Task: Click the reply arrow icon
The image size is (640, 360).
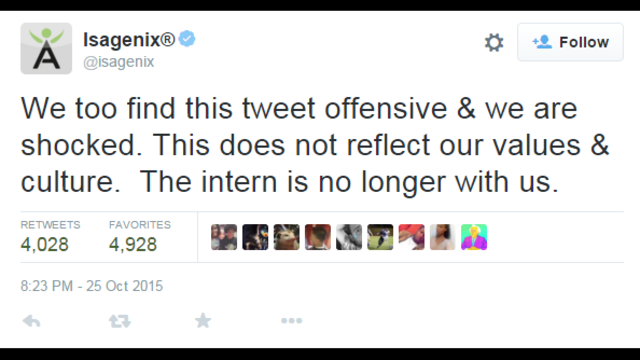Action: click(x=31, y=321)
